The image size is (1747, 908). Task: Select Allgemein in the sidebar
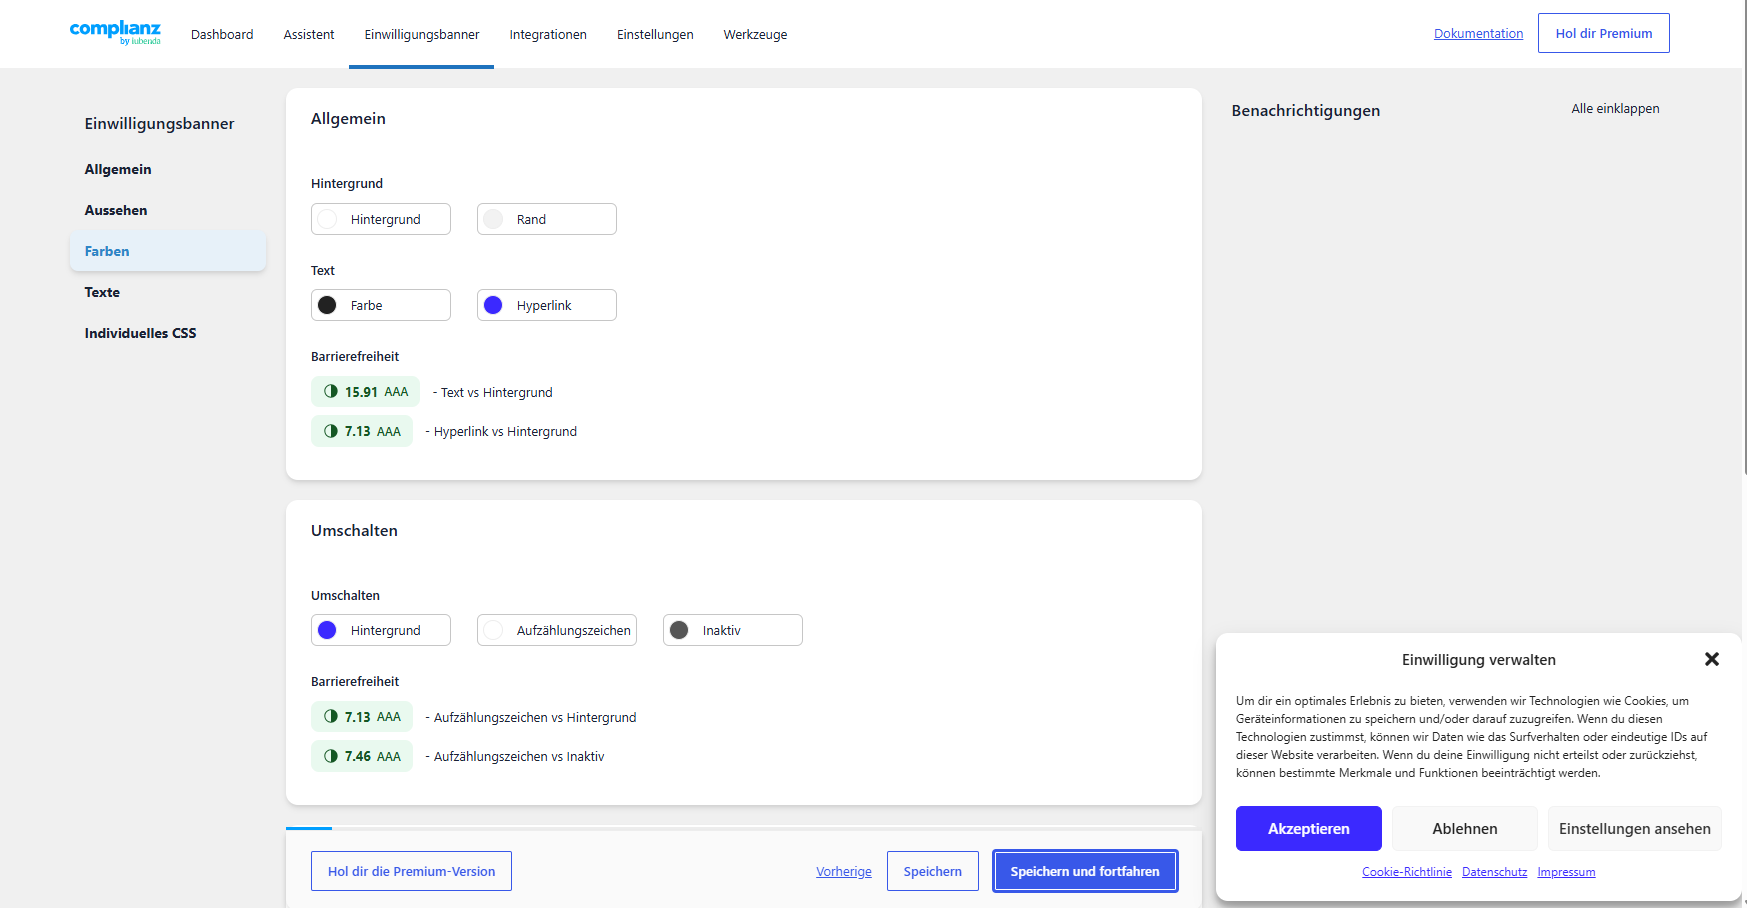click(x=168, y=169)
